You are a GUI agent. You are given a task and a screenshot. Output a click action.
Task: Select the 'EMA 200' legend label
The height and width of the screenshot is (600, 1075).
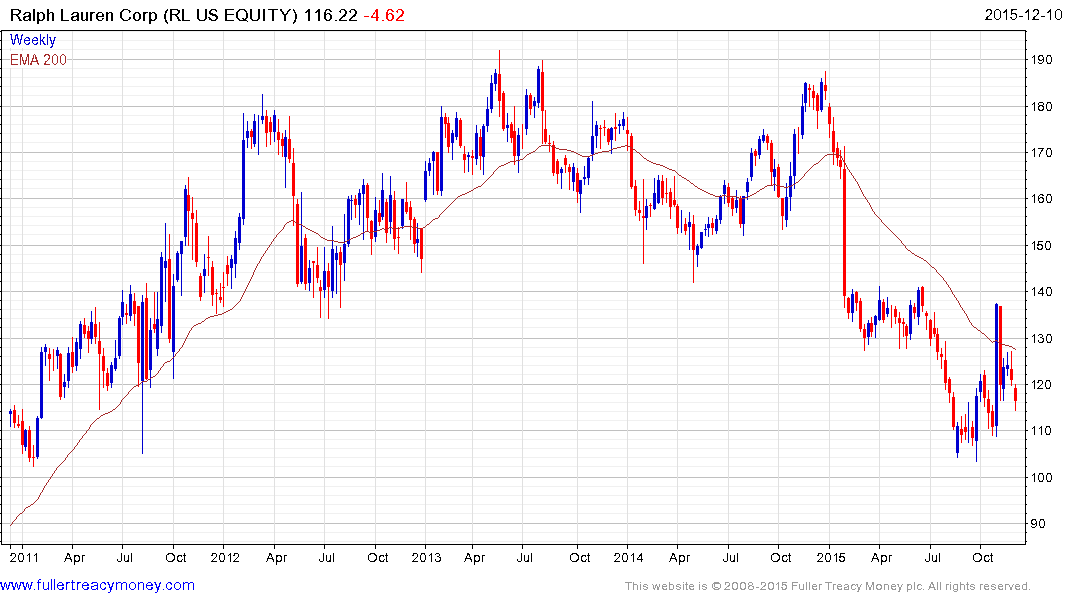coord(38,60)
